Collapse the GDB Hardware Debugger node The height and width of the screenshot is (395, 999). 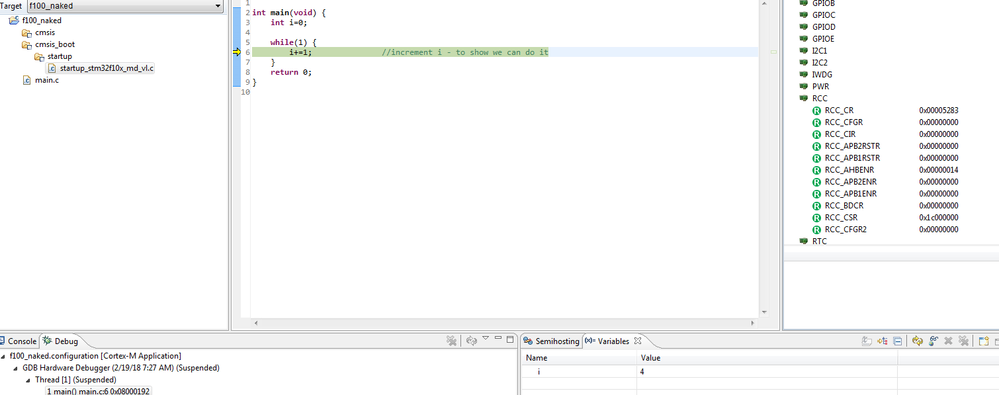tap(15, 368)
